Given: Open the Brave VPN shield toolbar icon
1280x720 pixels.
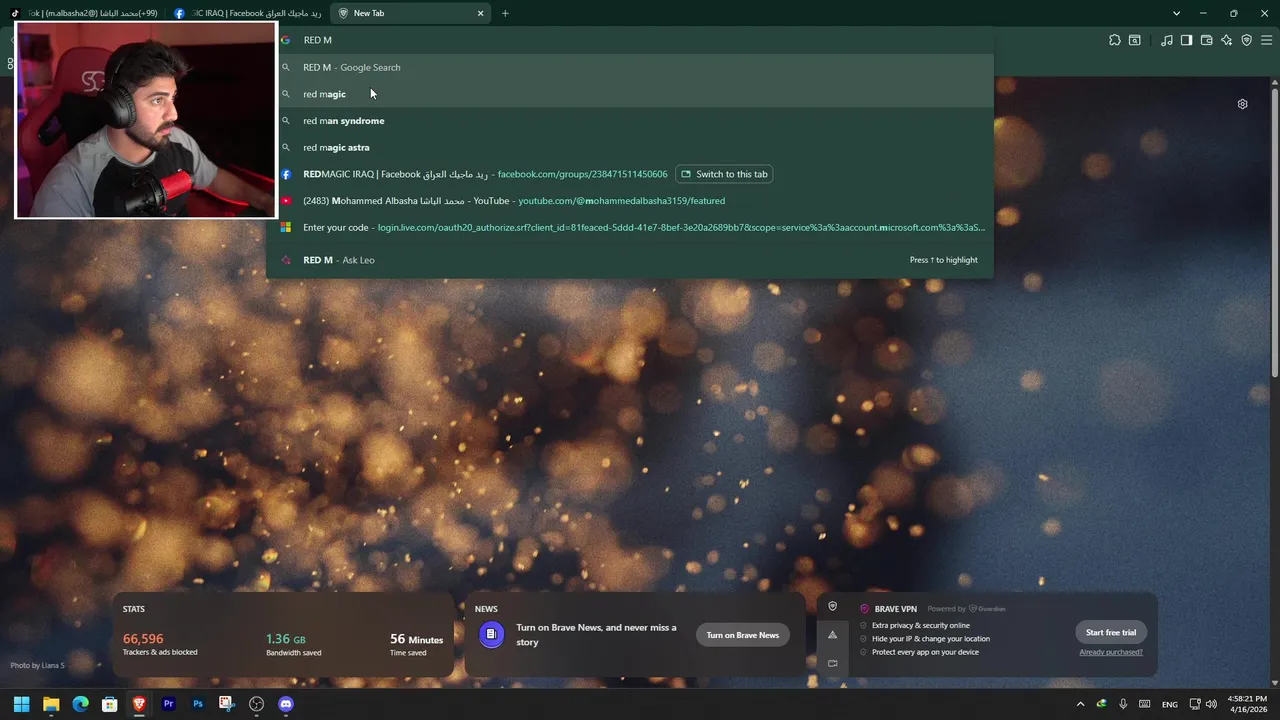Looking at the screenshot, I should pos(1246,40).
